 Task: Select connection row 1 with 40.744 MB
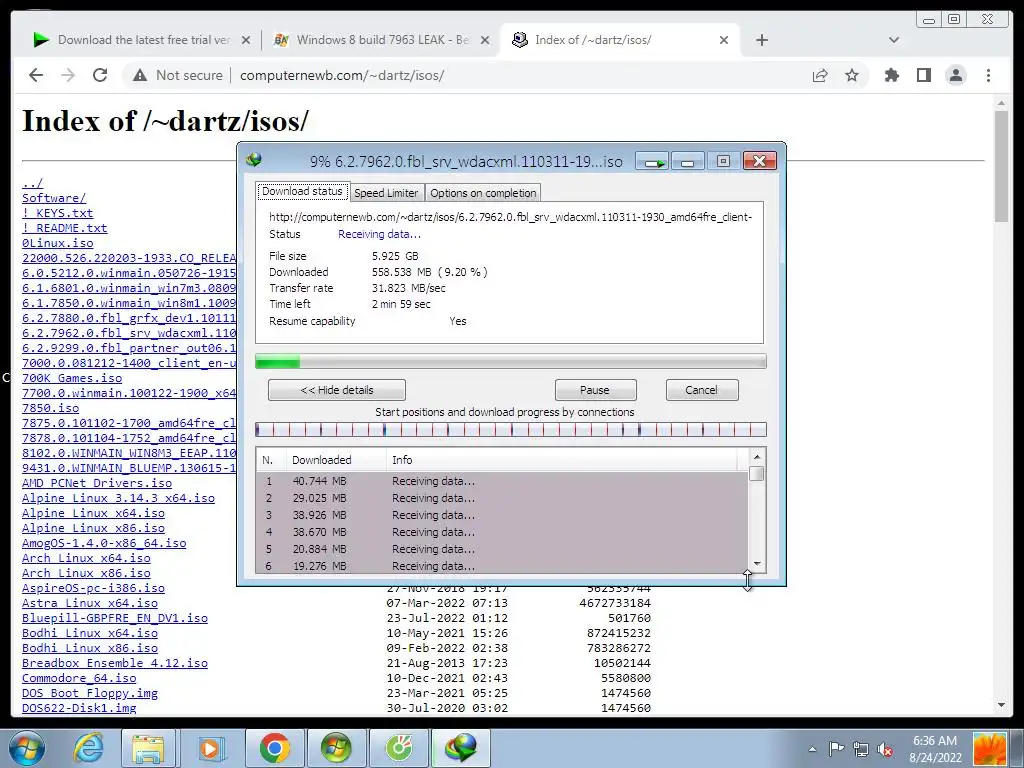502,481
